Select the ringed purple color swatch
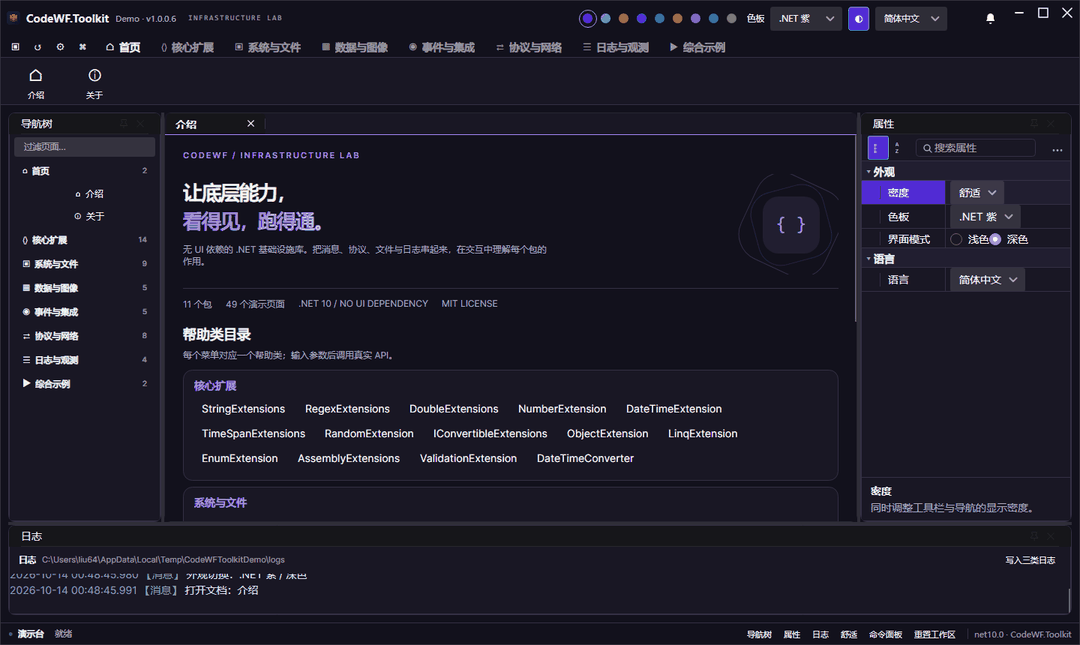The height and width of the screenshot is (645, 1080). coord(588,19)
